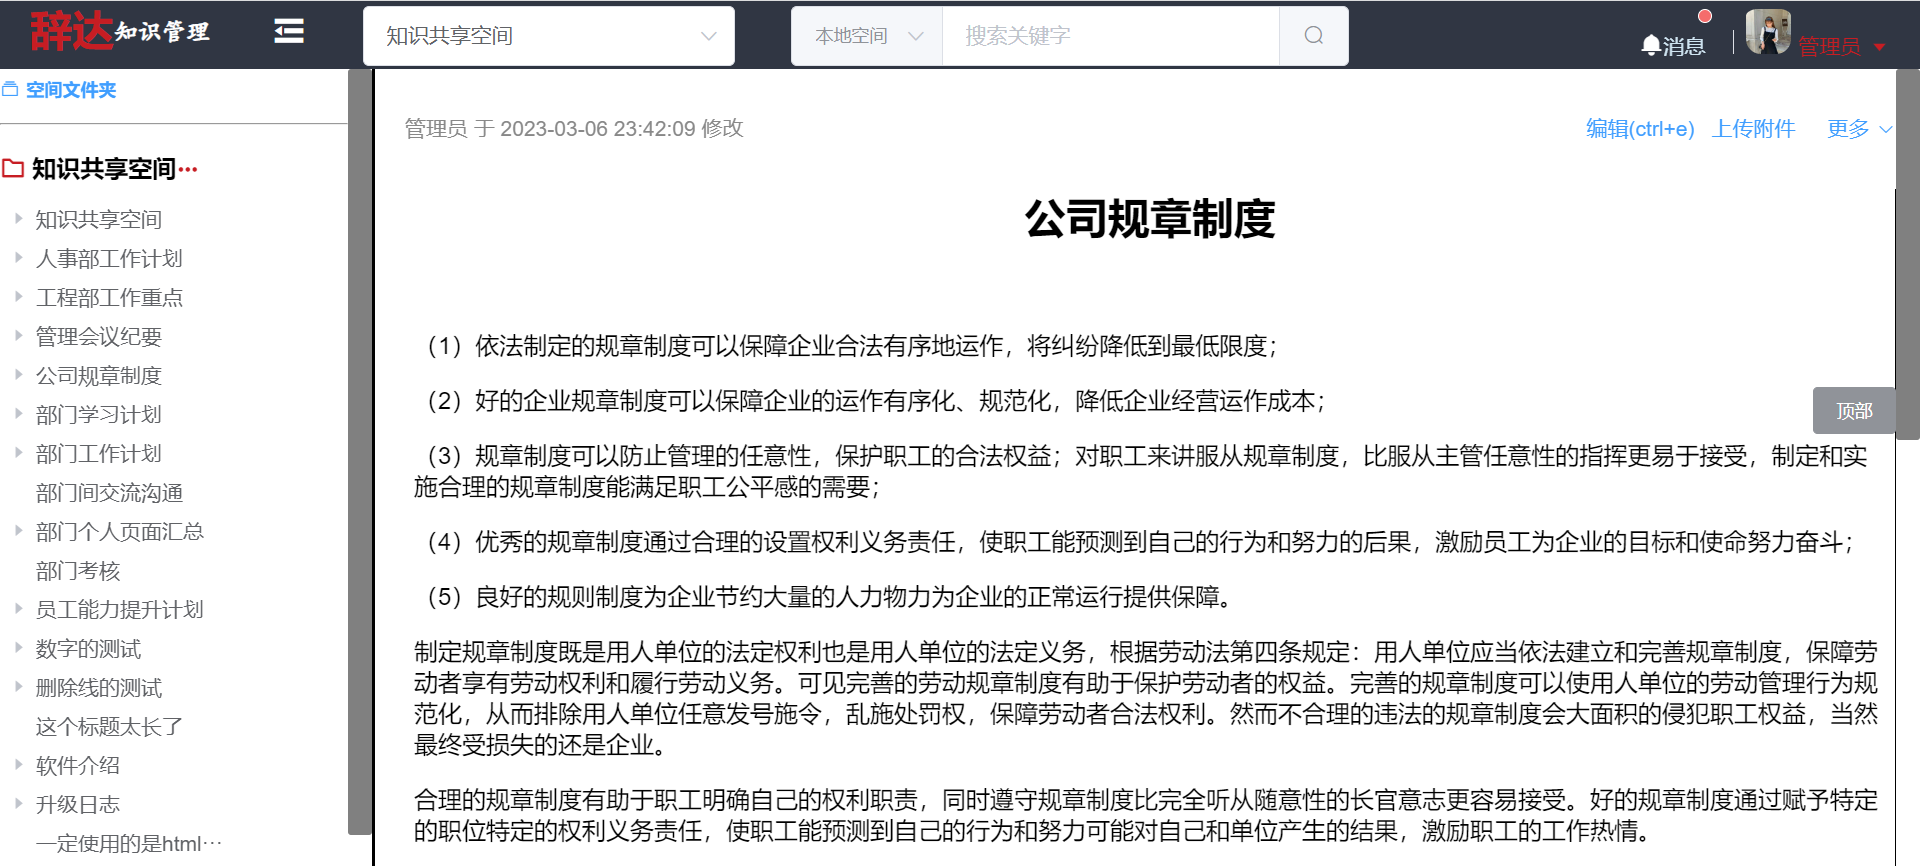Expand the 人事部工作计划 tree node
Screen dimensions: 1920x866
coord(18,258)
